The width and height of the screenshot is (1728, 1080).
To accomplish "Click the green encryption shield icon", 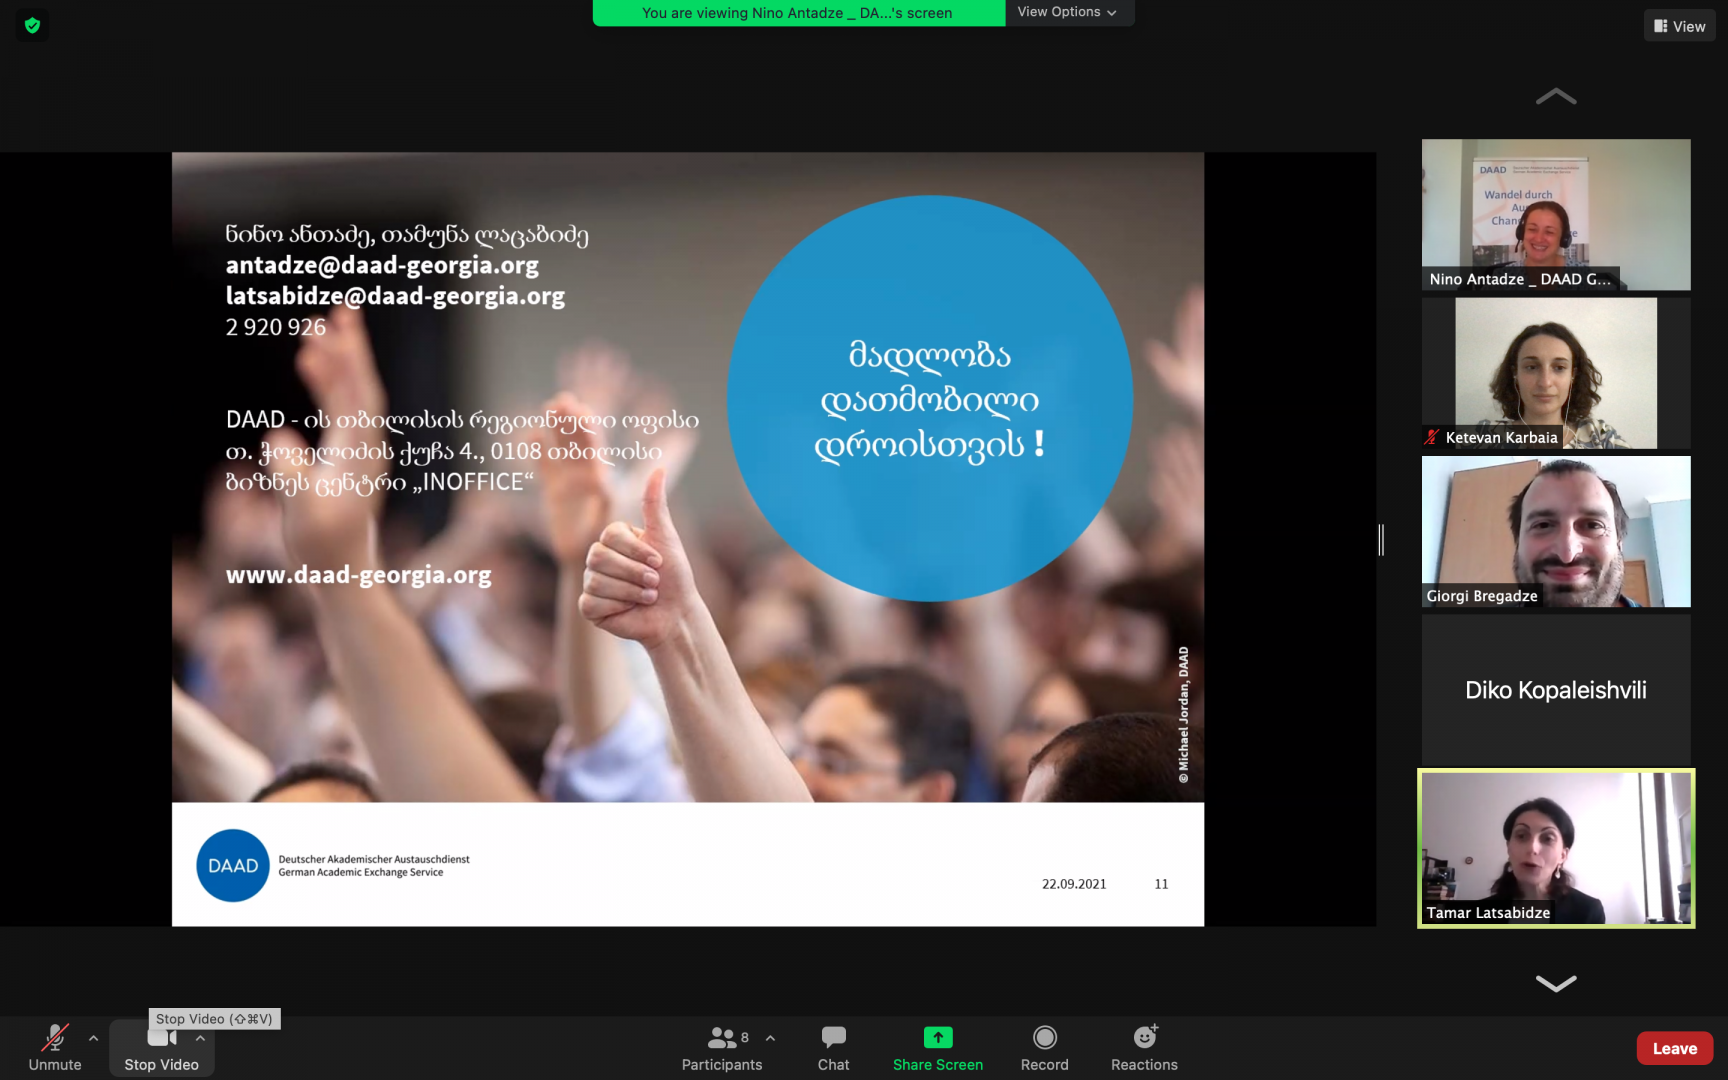I will (32, 25).
